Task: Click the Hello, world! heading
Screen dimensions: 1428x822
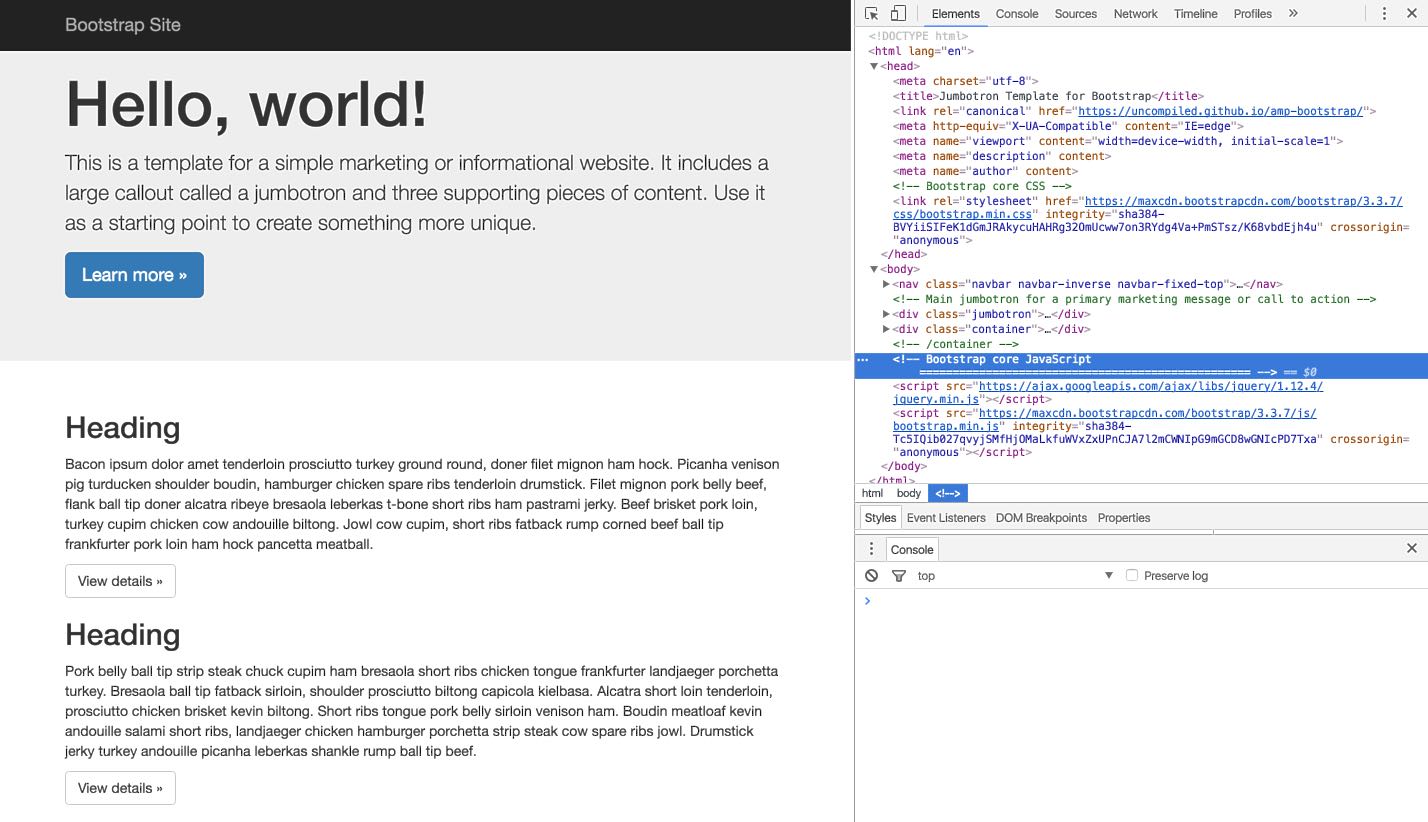Action: 246,103
